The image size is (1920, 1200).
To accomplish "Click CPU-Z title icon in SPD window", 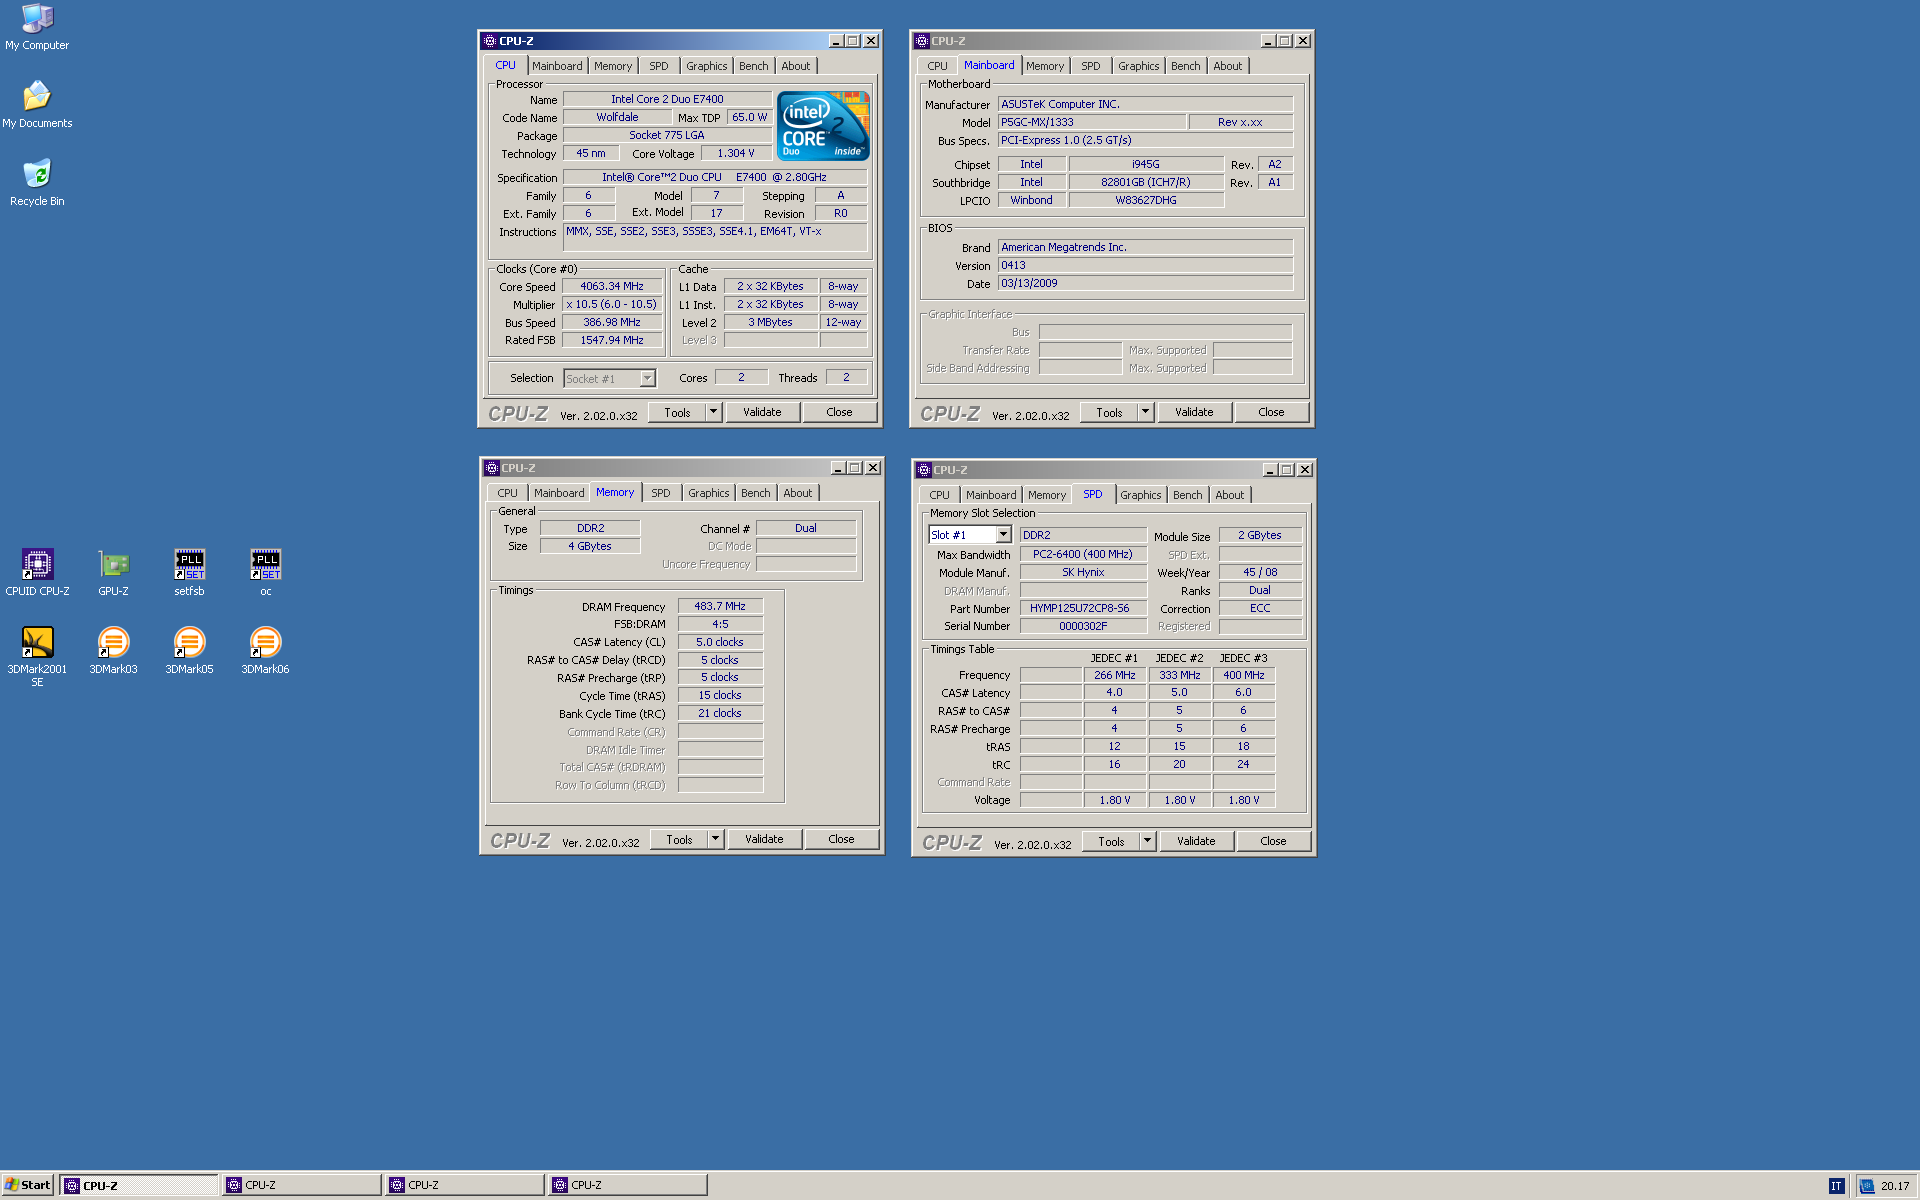I will click(x=923, y=470).
